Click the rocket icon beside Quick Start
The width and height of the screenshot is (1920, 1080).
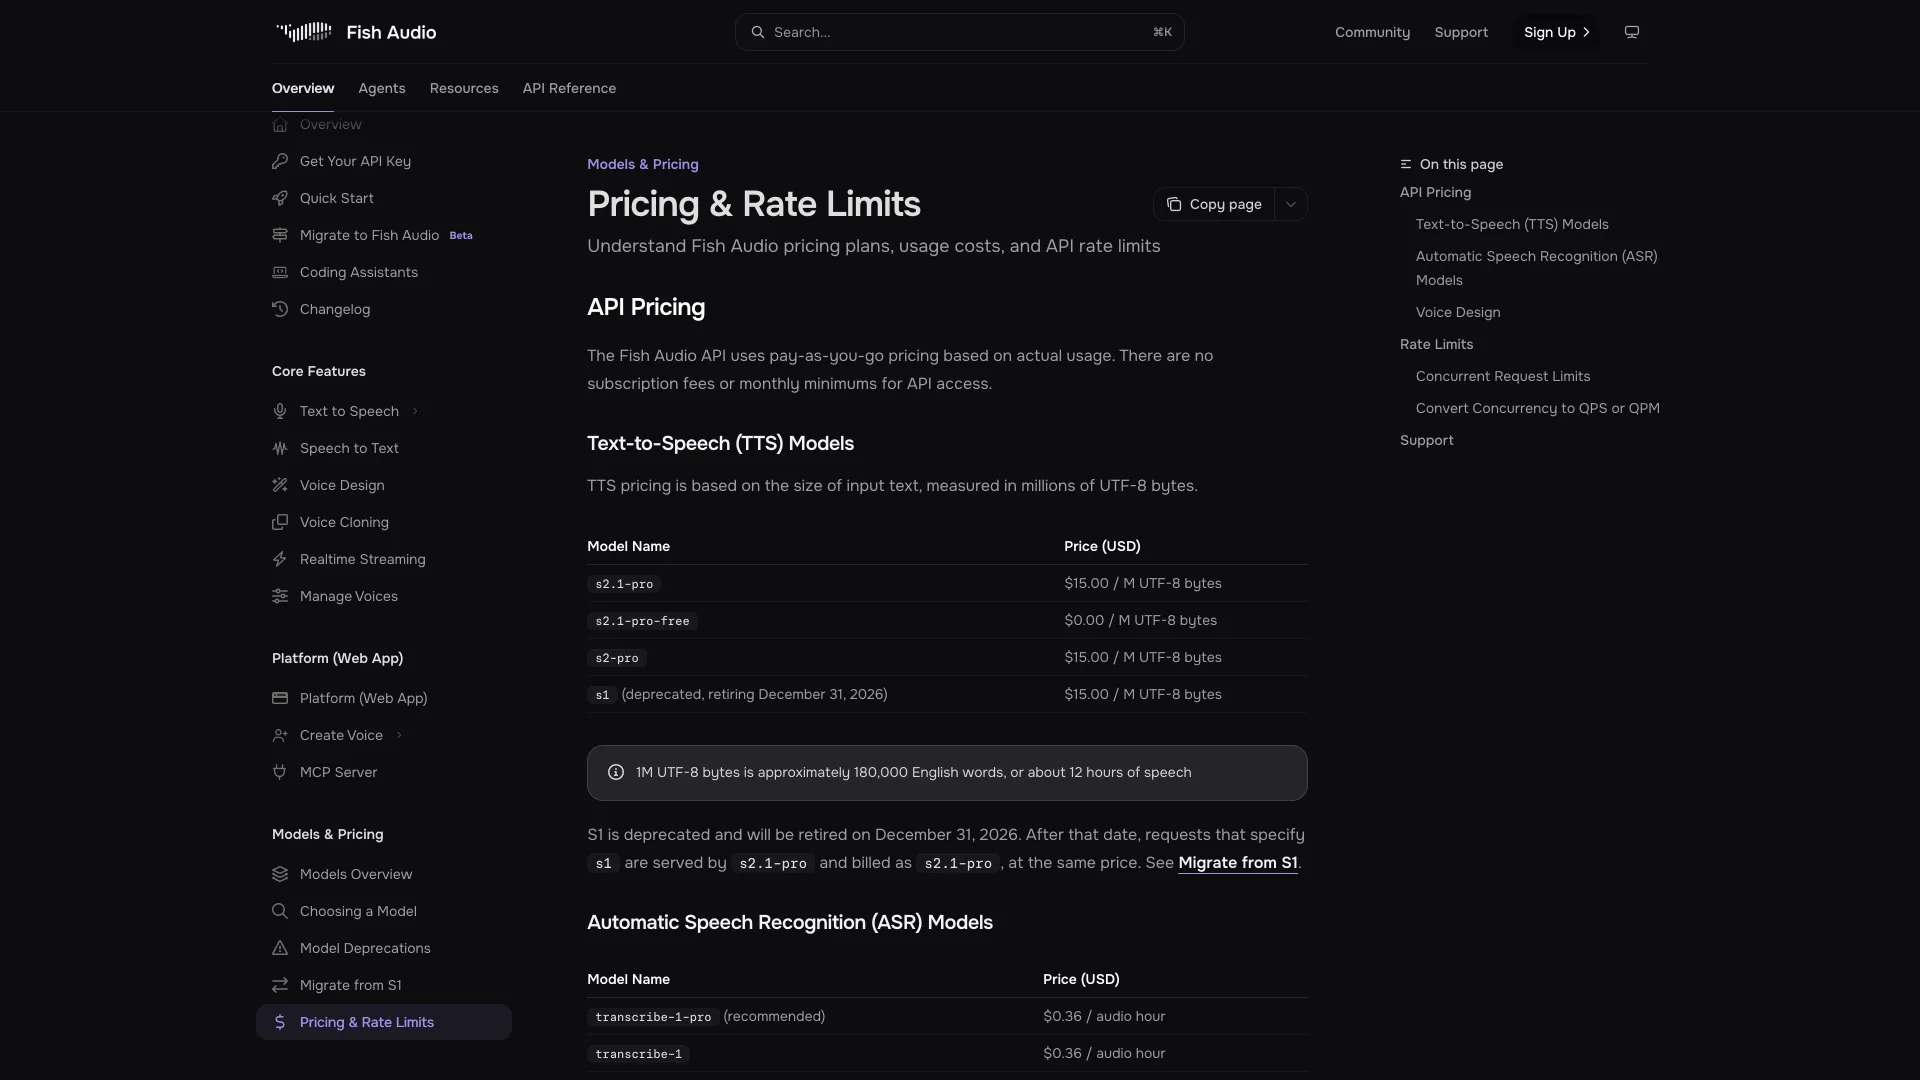[x=280, y=198]
